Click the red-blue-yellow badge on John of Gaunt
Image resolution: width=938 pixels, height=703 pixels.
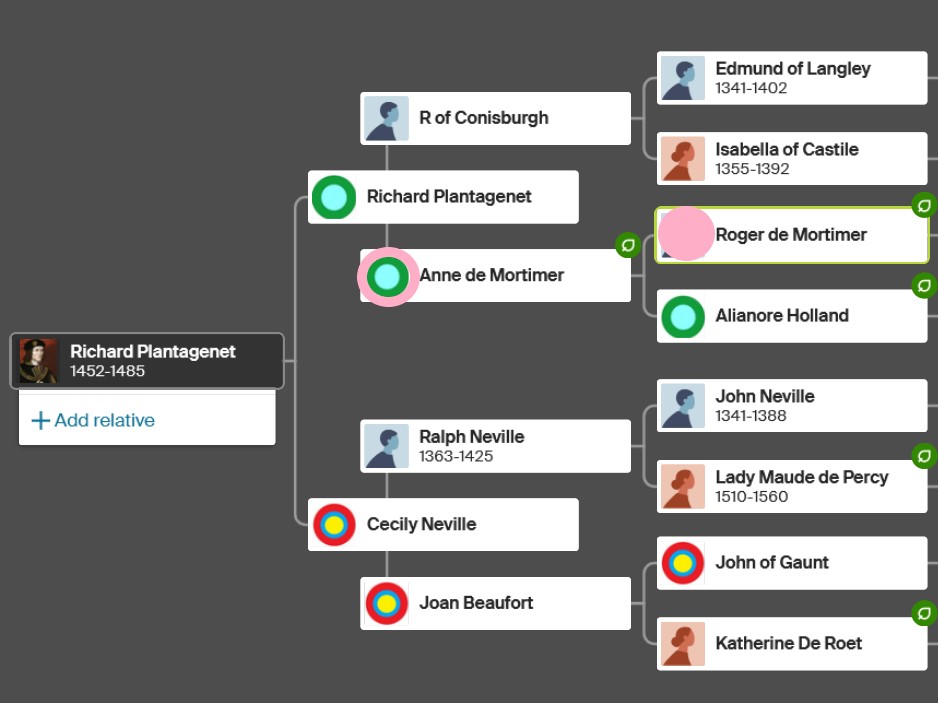pos(683,563)
